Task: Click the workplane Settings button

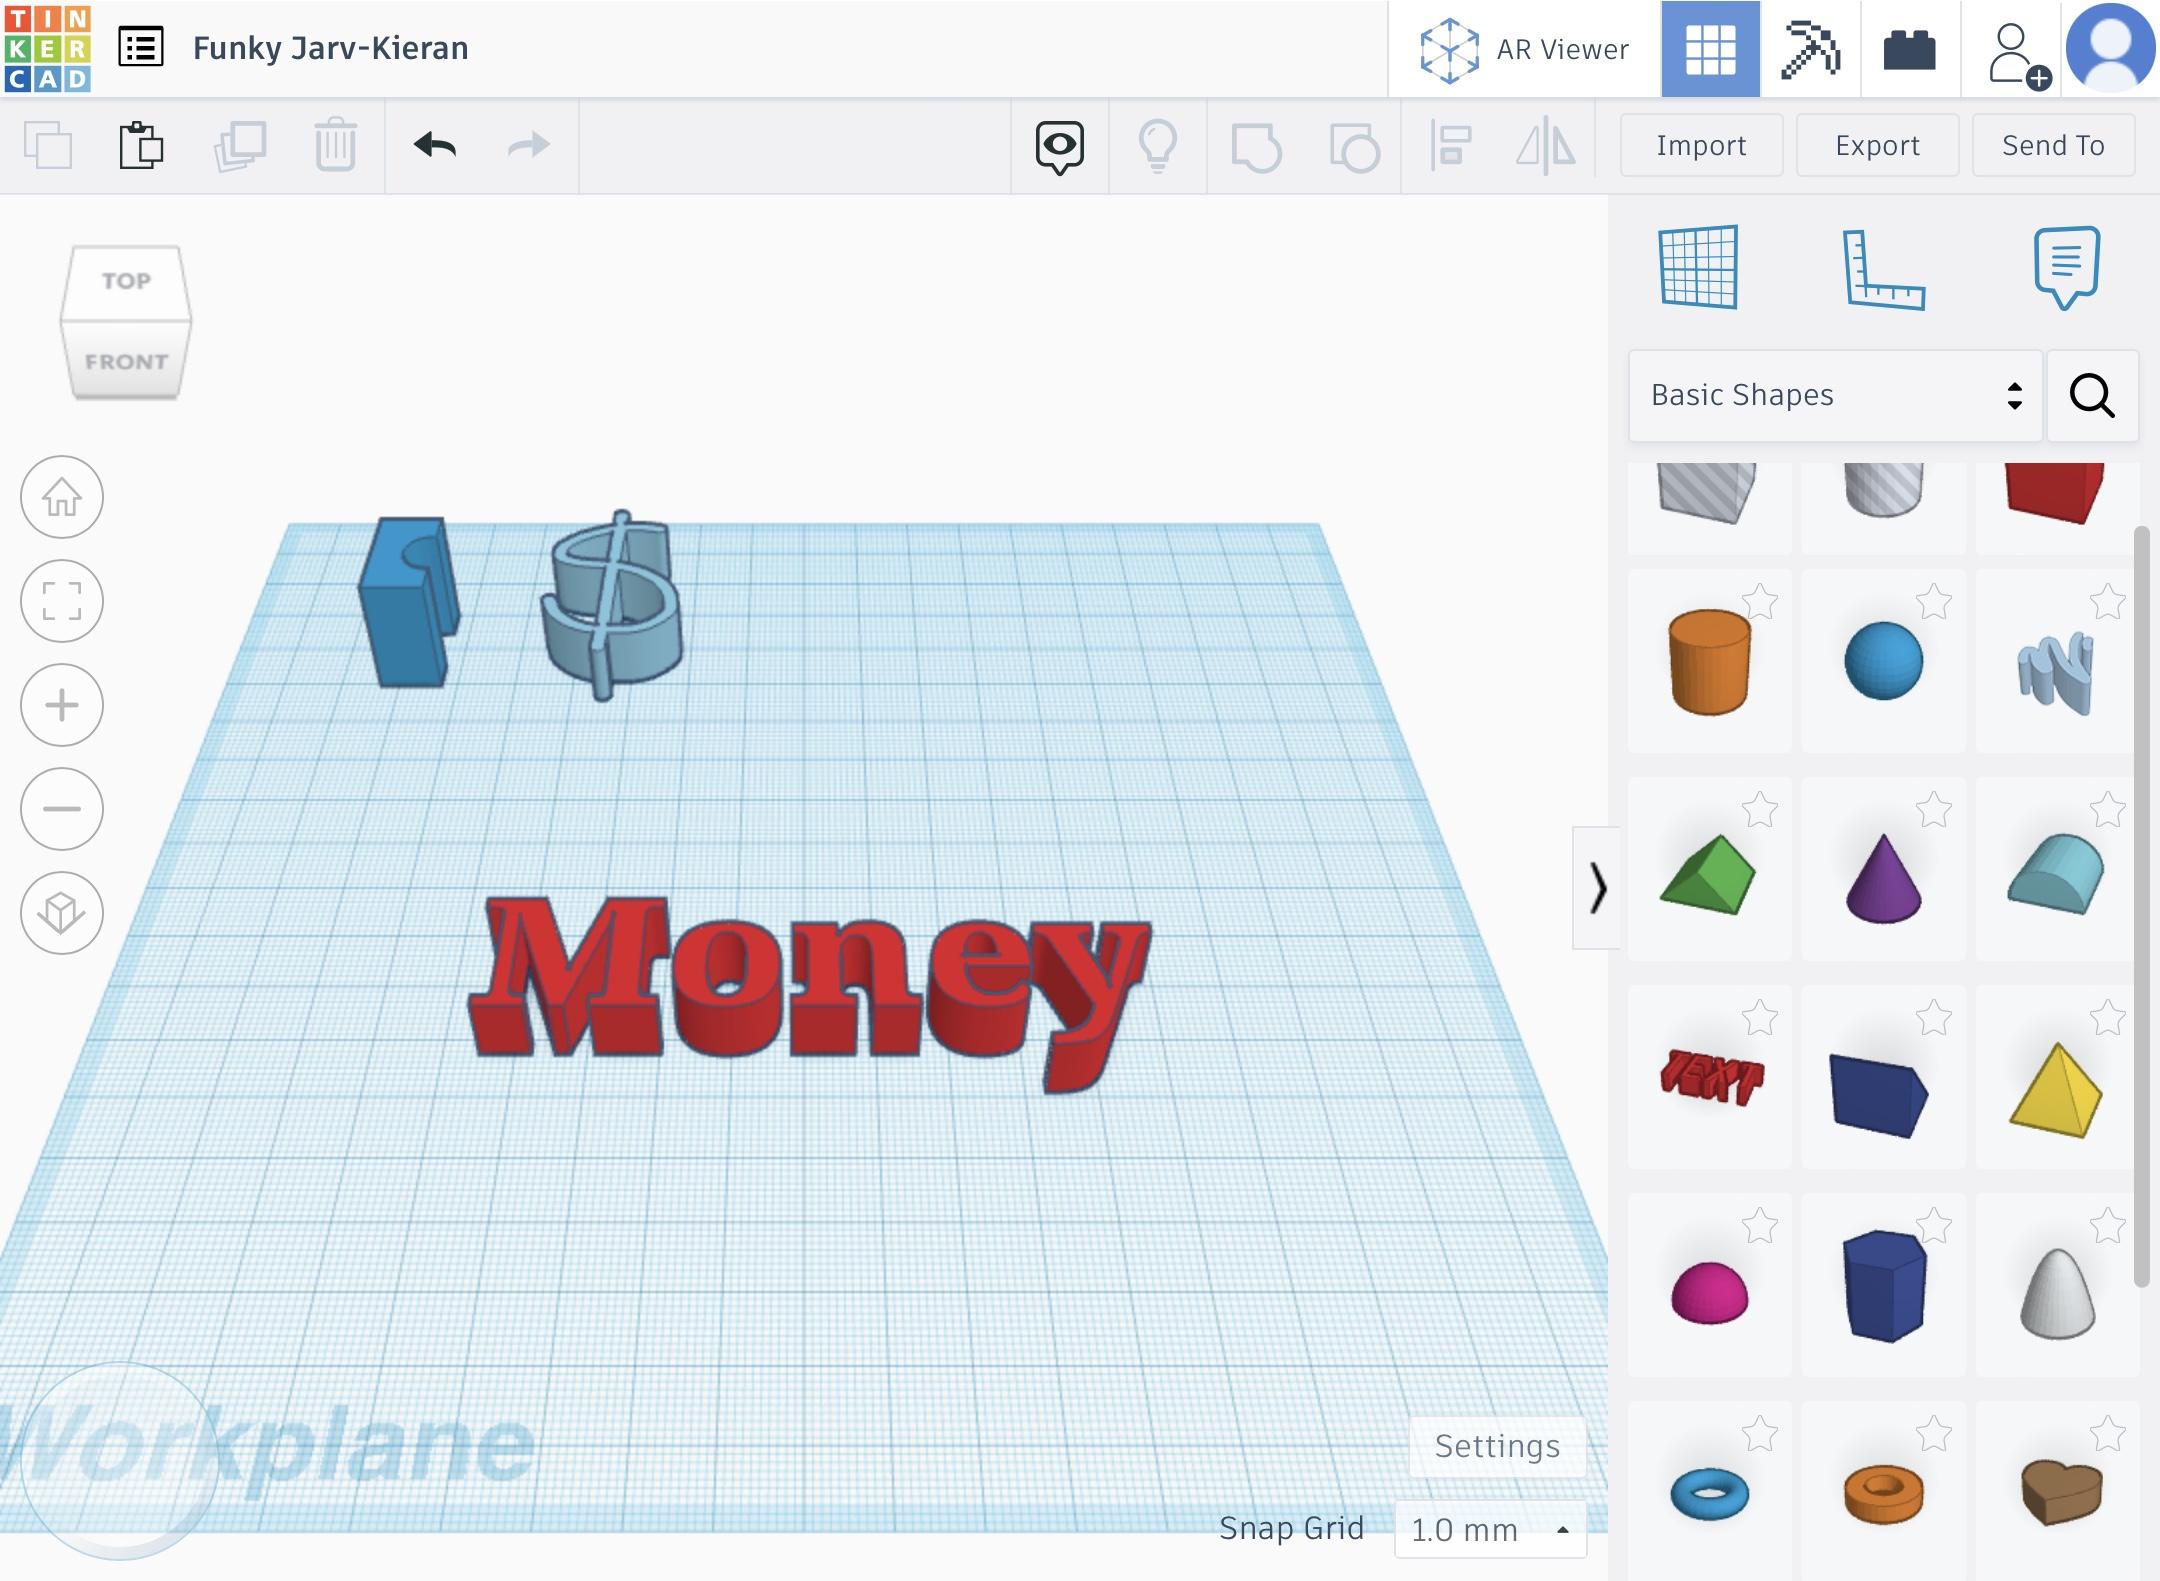Action: coord(1497,1446)
